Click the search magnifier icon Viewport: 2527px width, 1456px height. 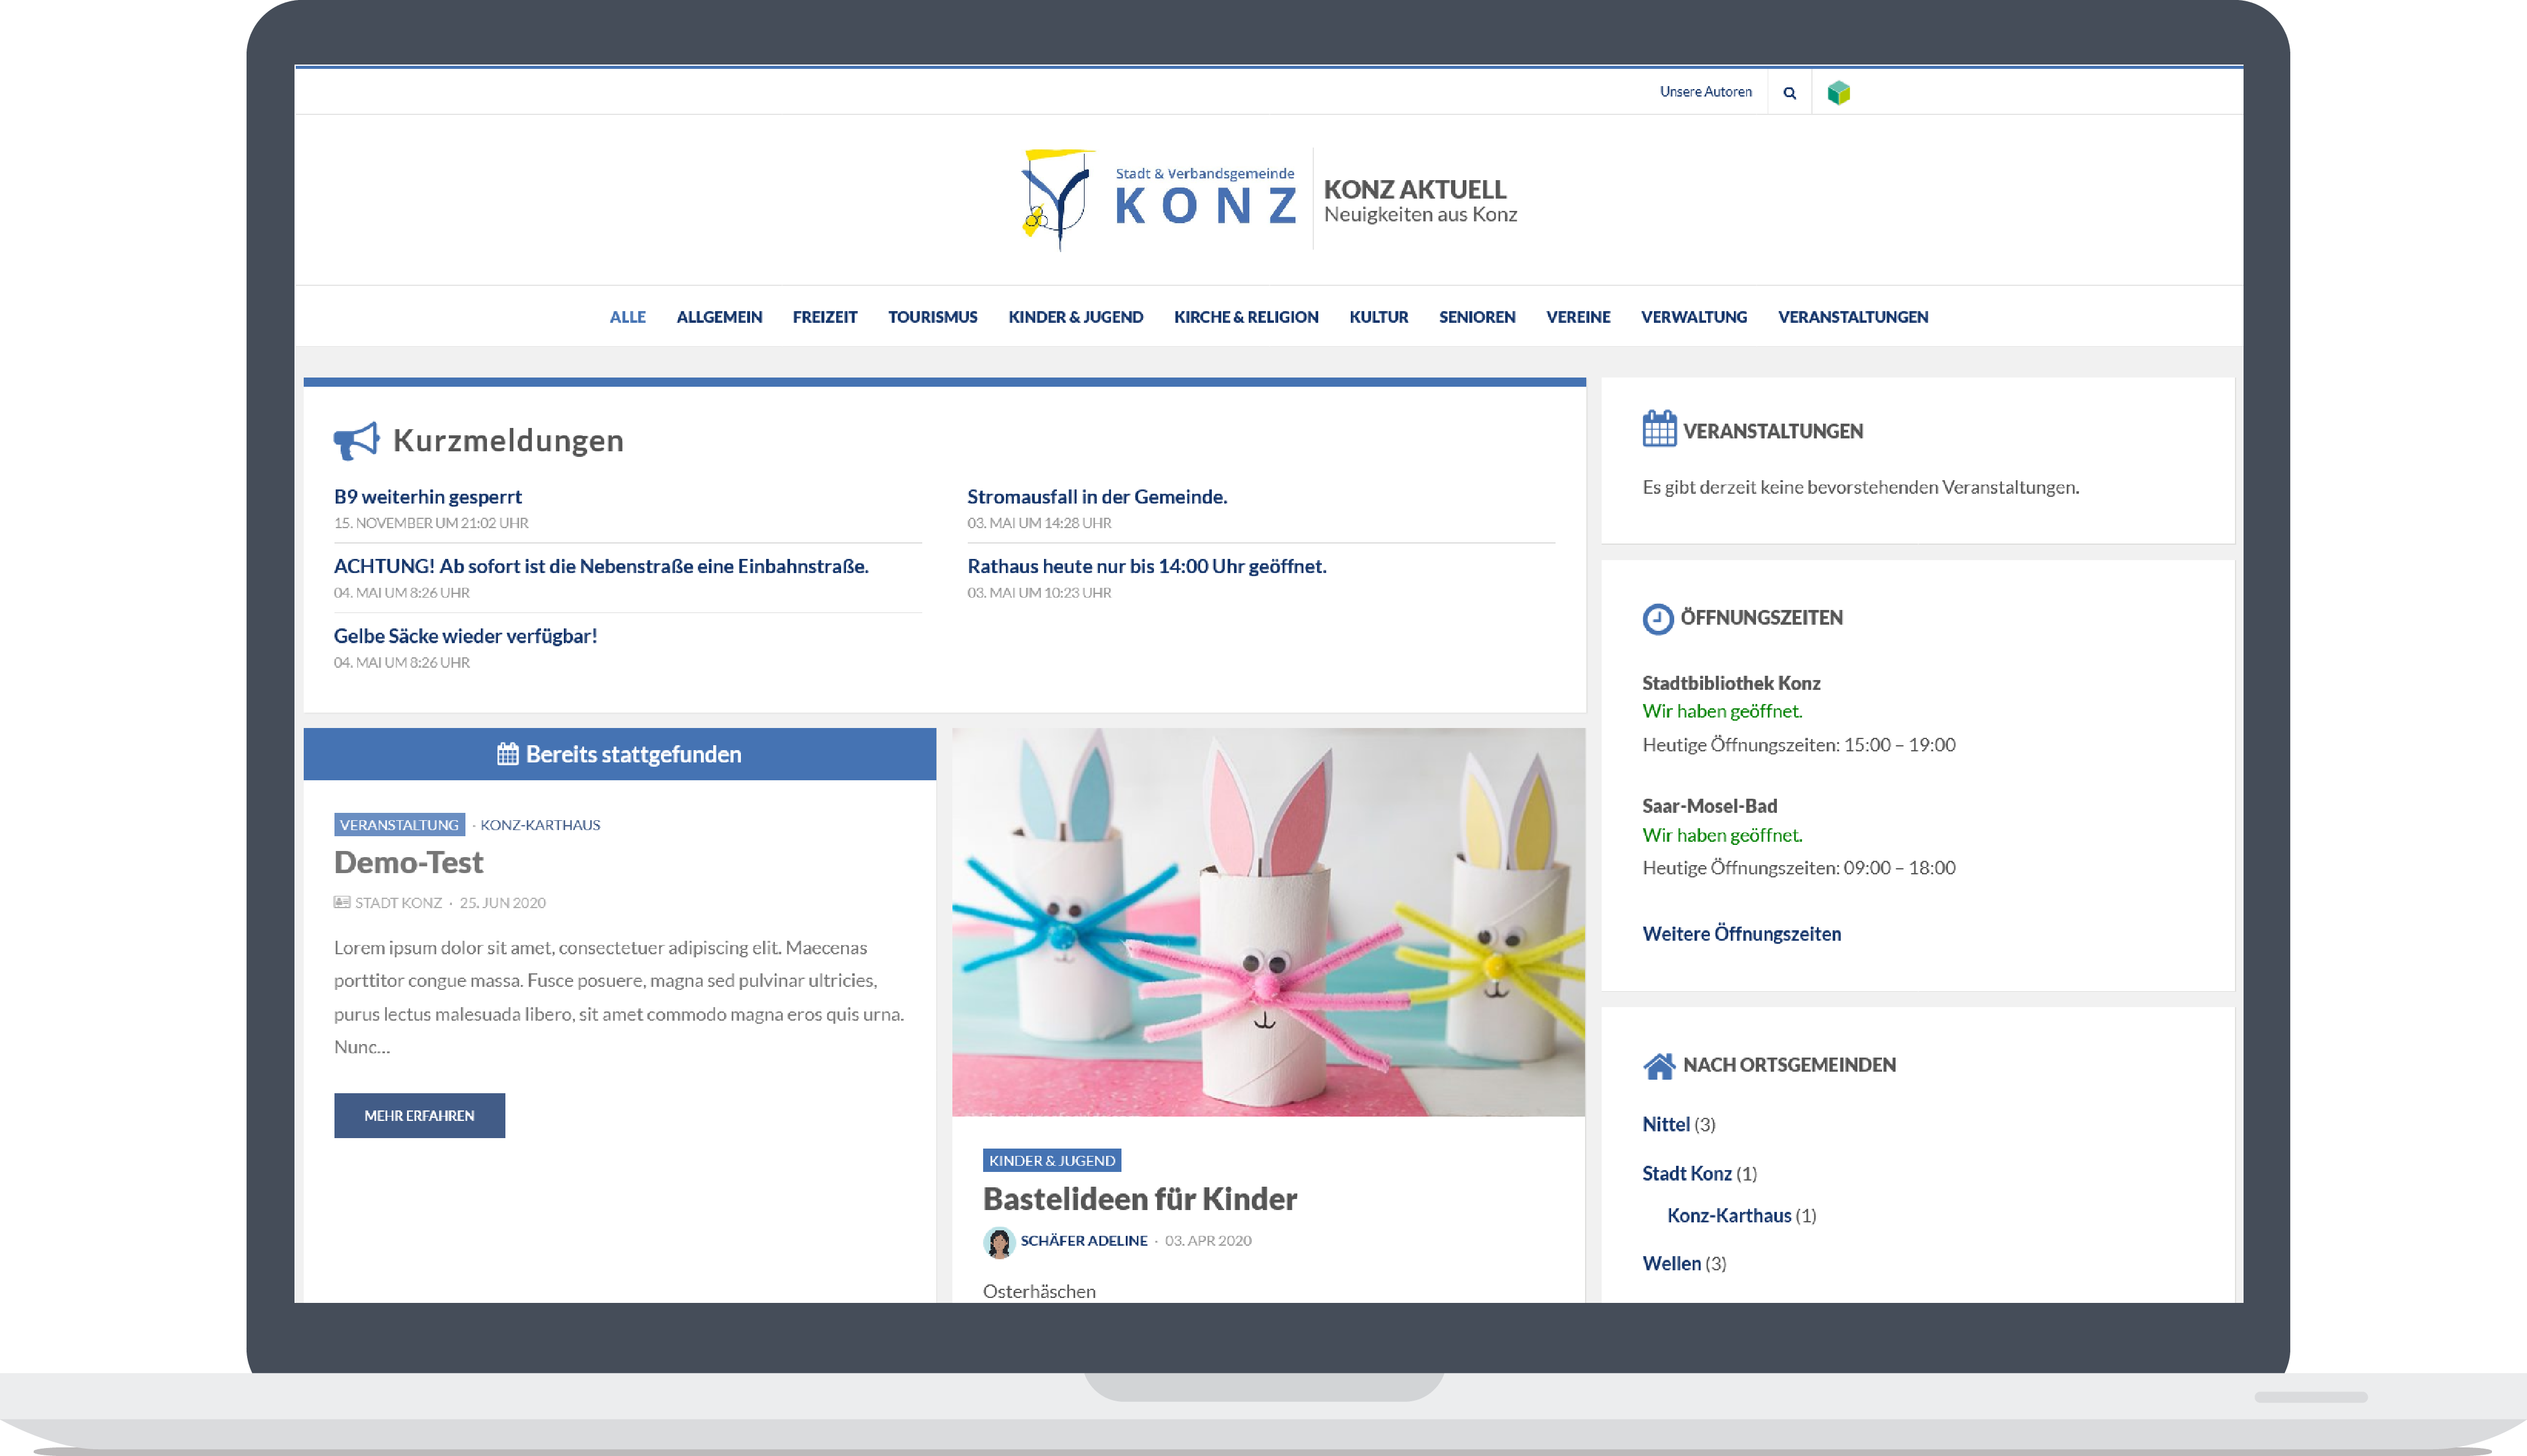[1789, 93]
